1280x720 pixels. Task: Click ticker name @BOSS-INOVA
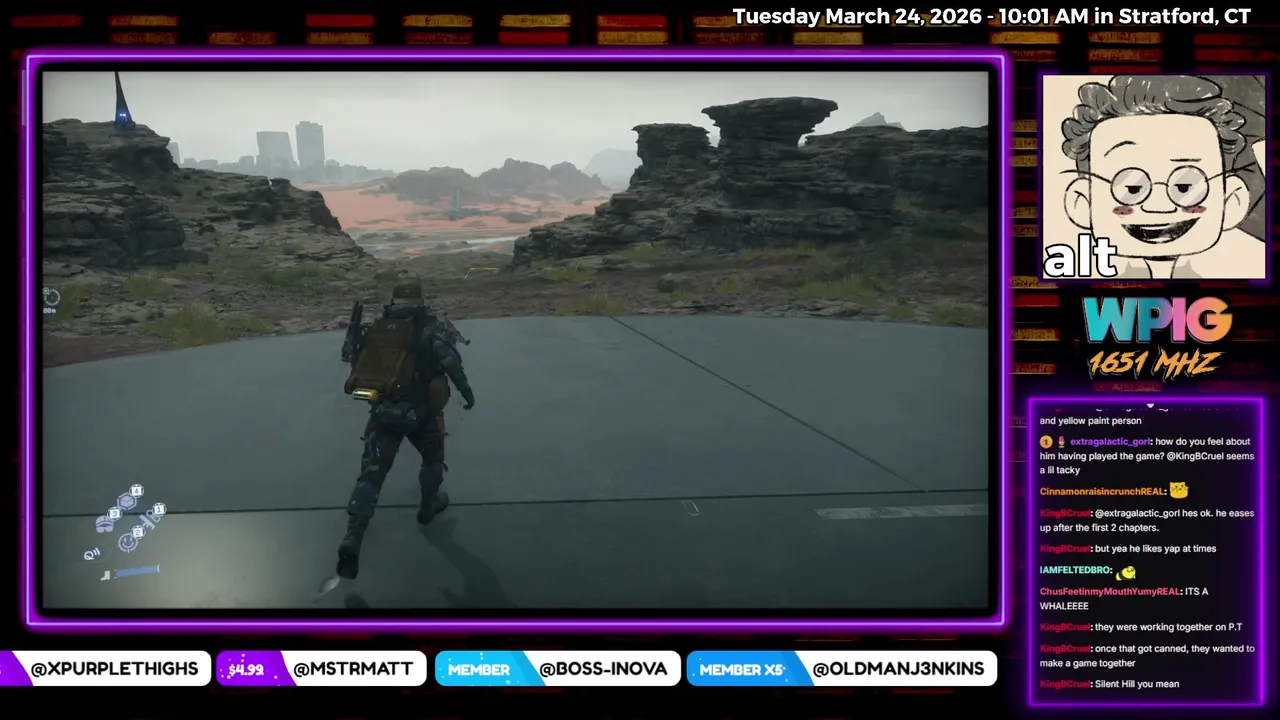(603, 669)
